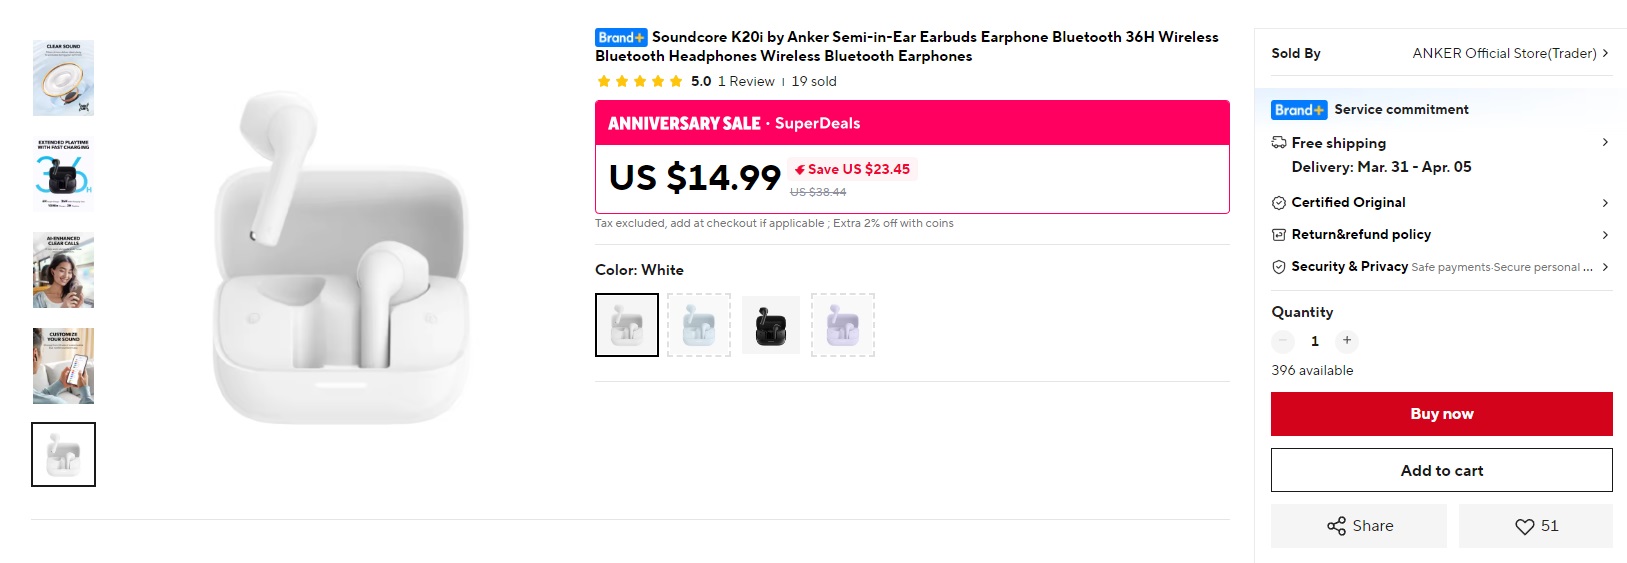Click the Certified Original badge icon
The width and height of the screenshot is (1627, 563).
click(1279, 203)
